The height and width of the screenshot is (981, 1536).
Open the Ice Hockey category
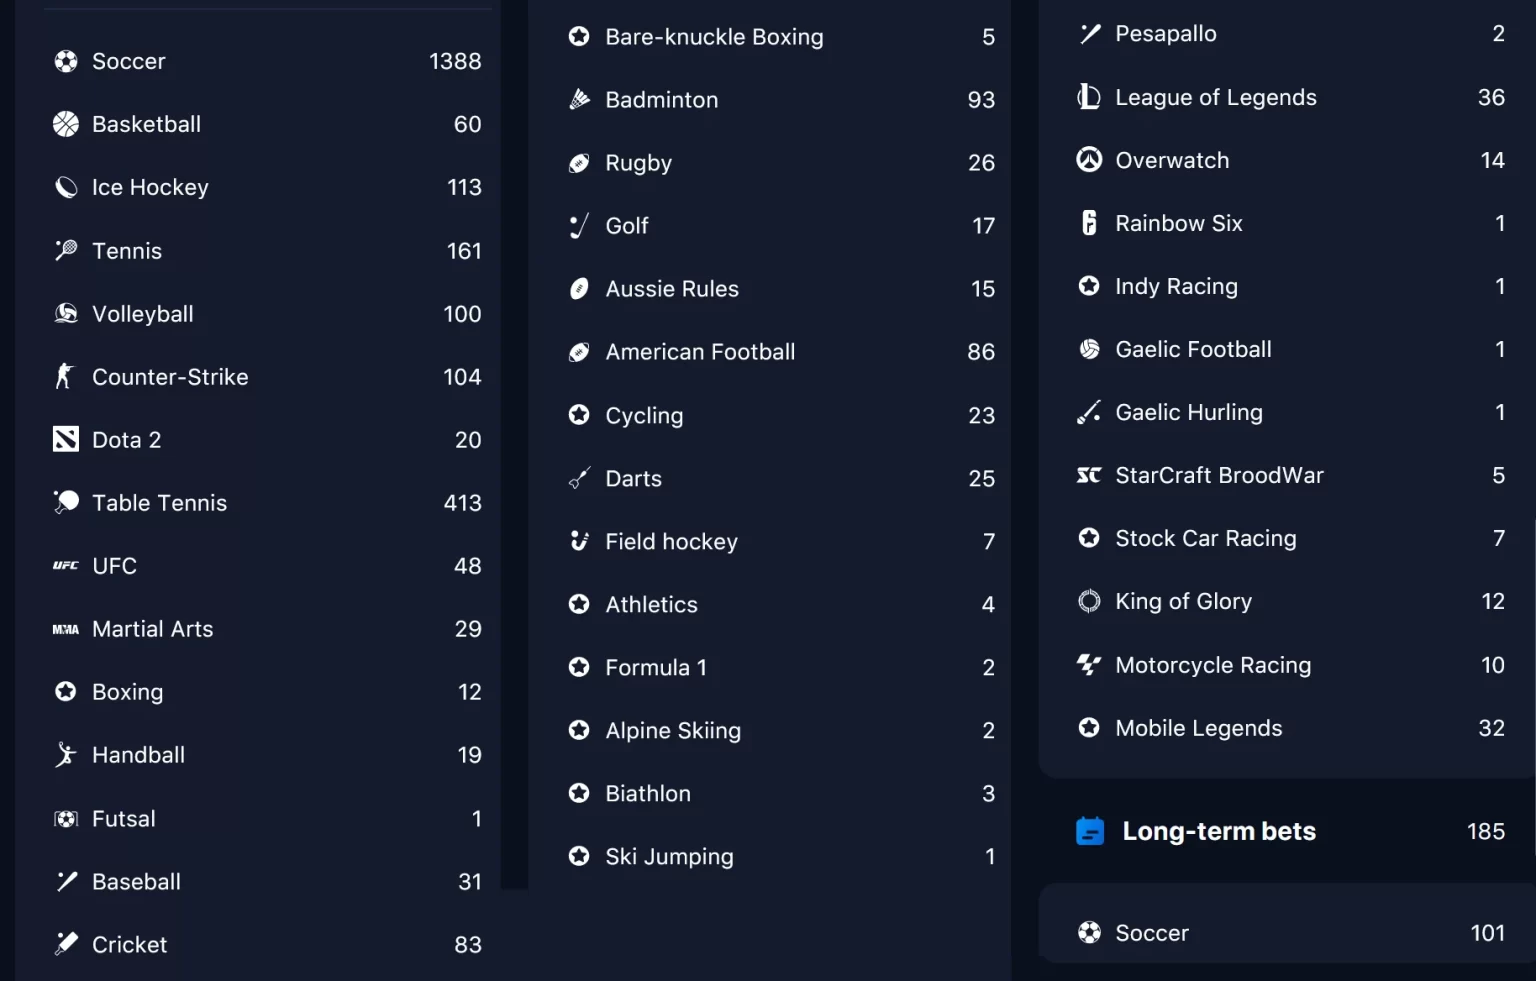(x=267, y=188)
